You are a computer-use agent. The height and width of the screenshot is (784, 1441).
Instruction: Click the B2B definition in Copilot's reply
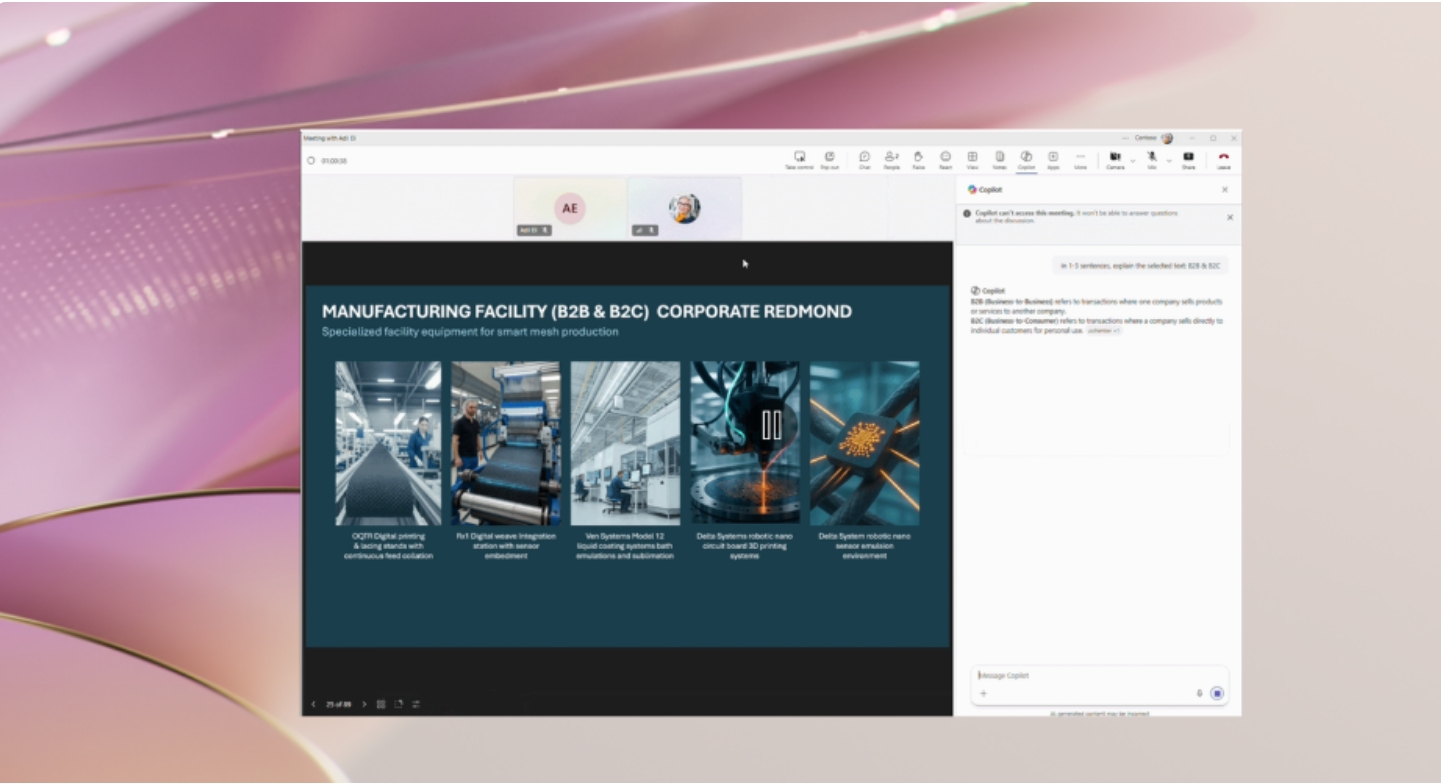1096,306
